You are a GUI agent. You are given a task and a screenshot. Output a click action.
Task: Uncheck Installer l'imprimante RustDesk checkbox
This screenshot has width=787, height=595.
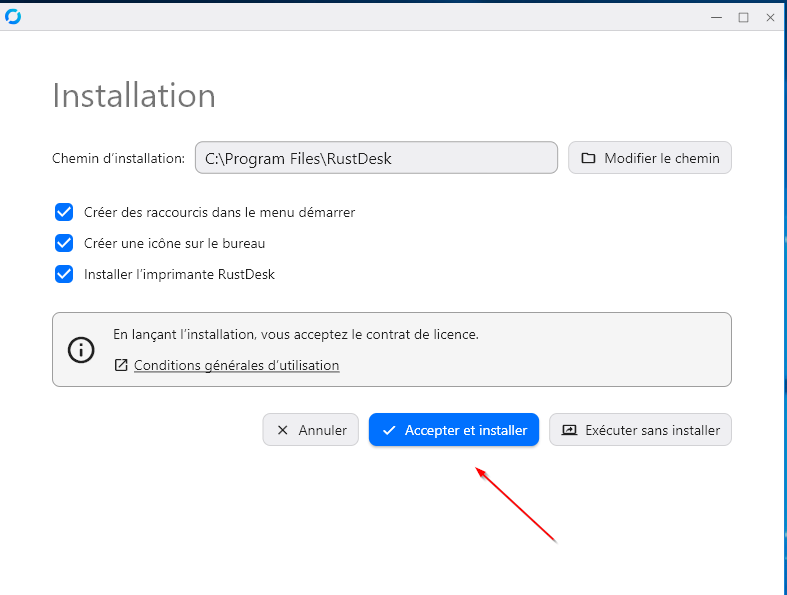point(64,275)
